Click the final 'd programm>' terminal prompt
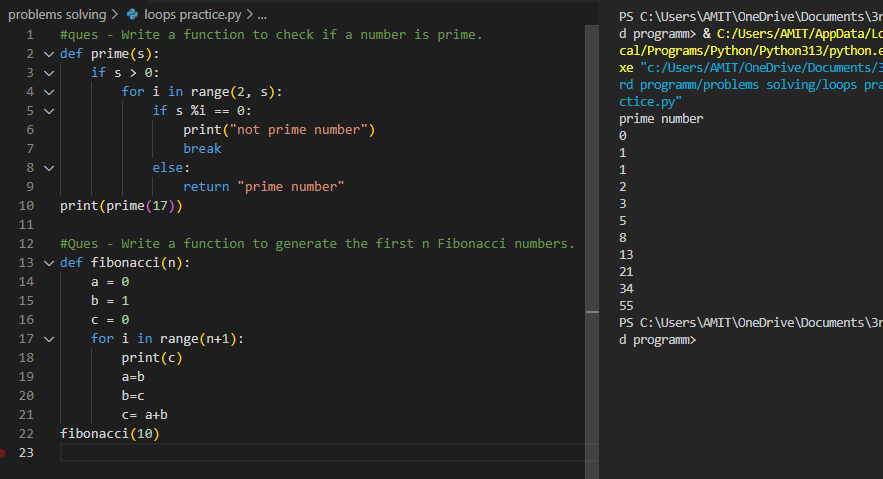883x479 pixels. 657,340
